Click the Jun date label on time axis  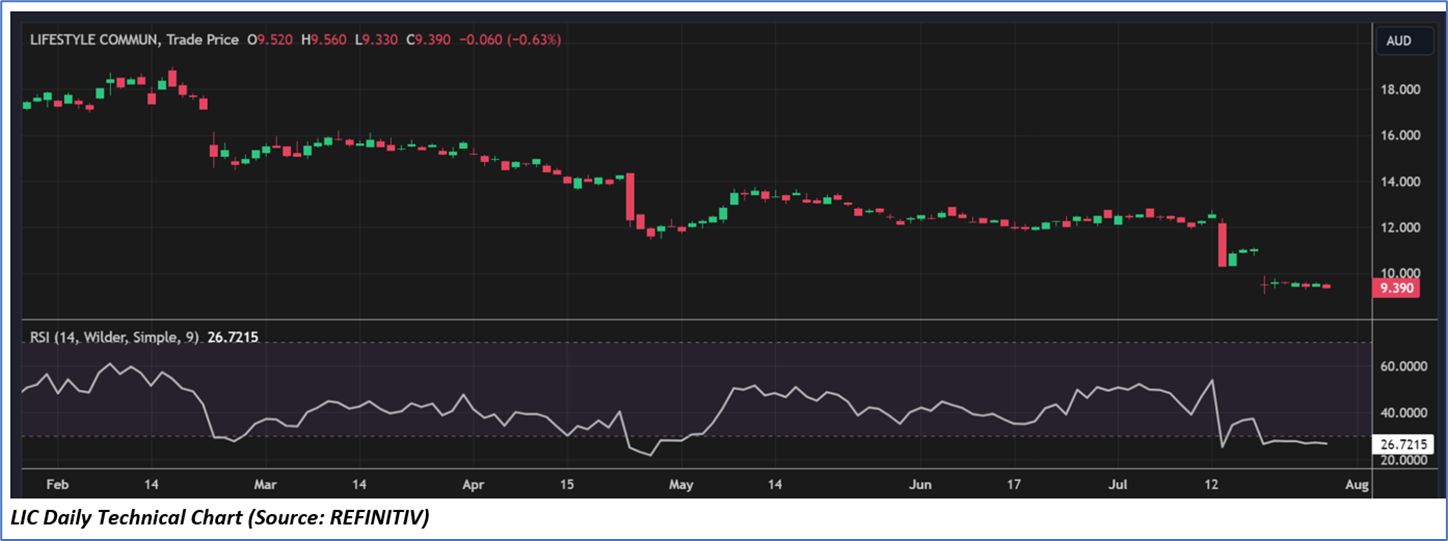[921, 484]
